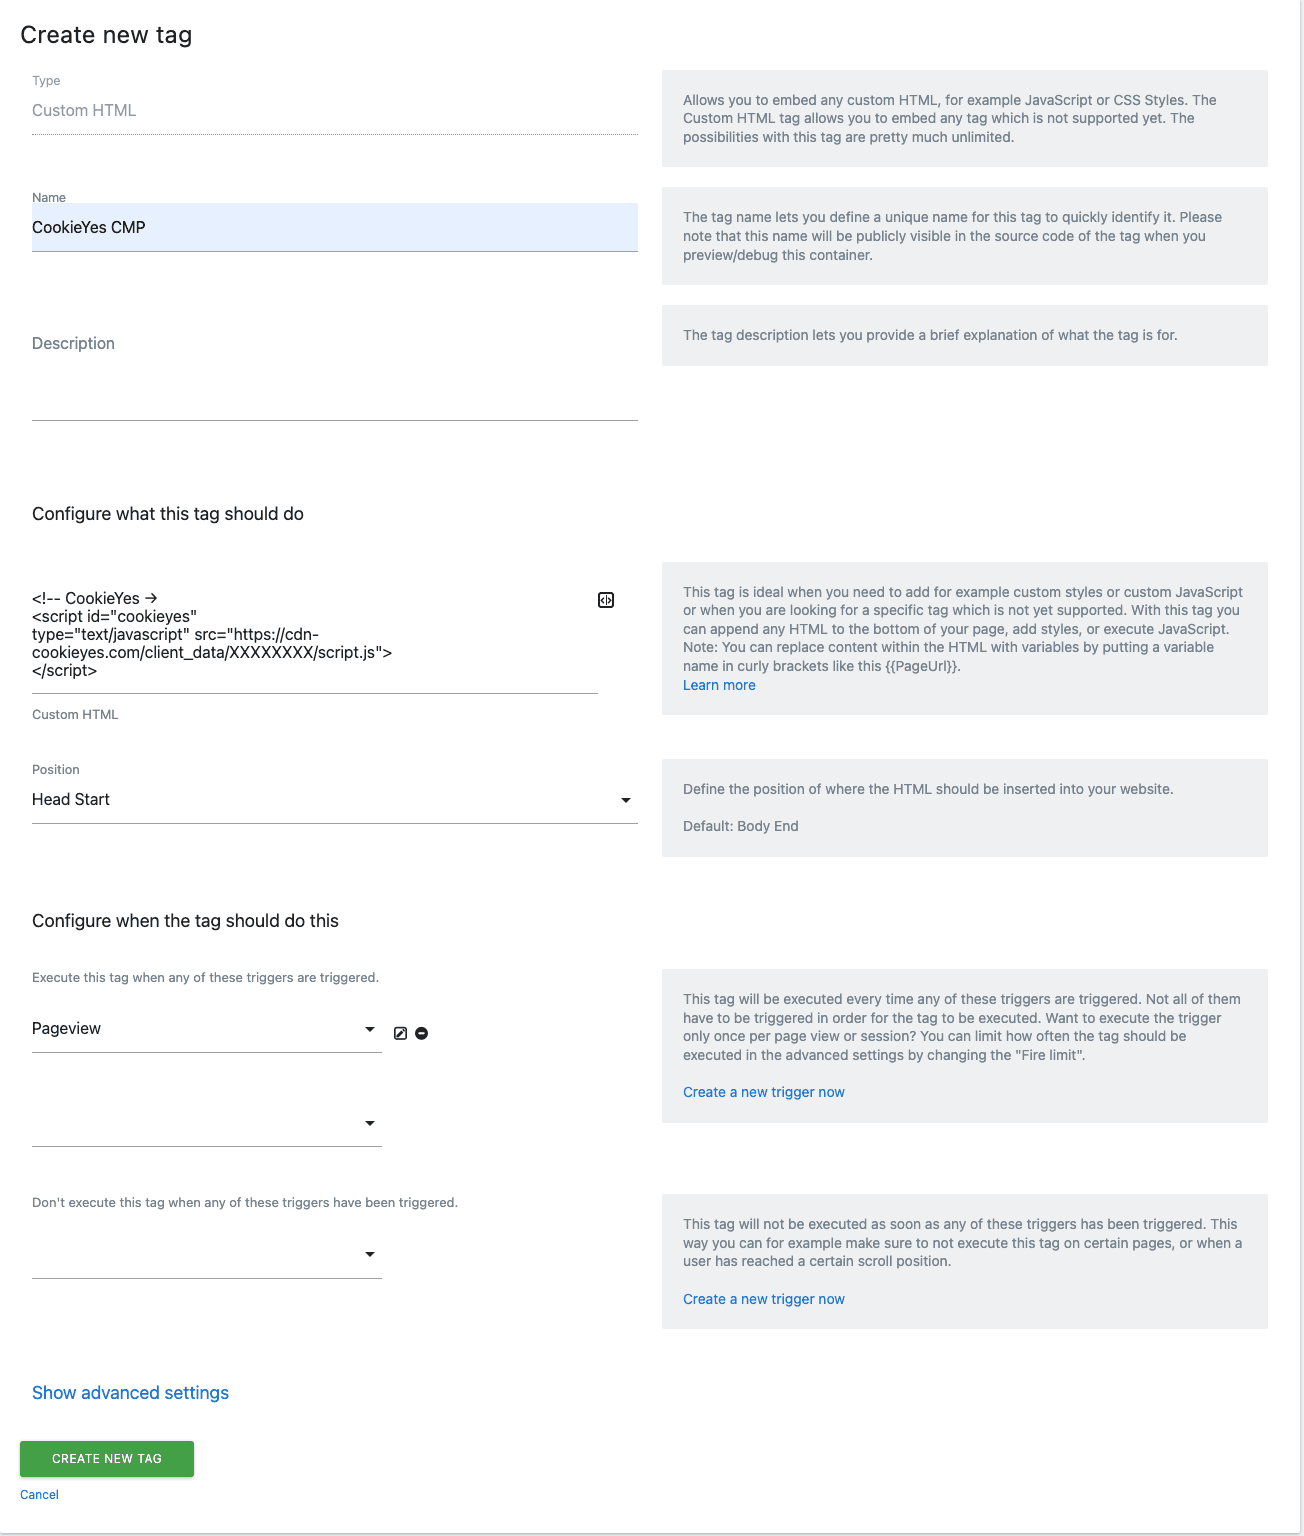Click the insert variable icon beside Custom HTML

(x=606, y=600)
